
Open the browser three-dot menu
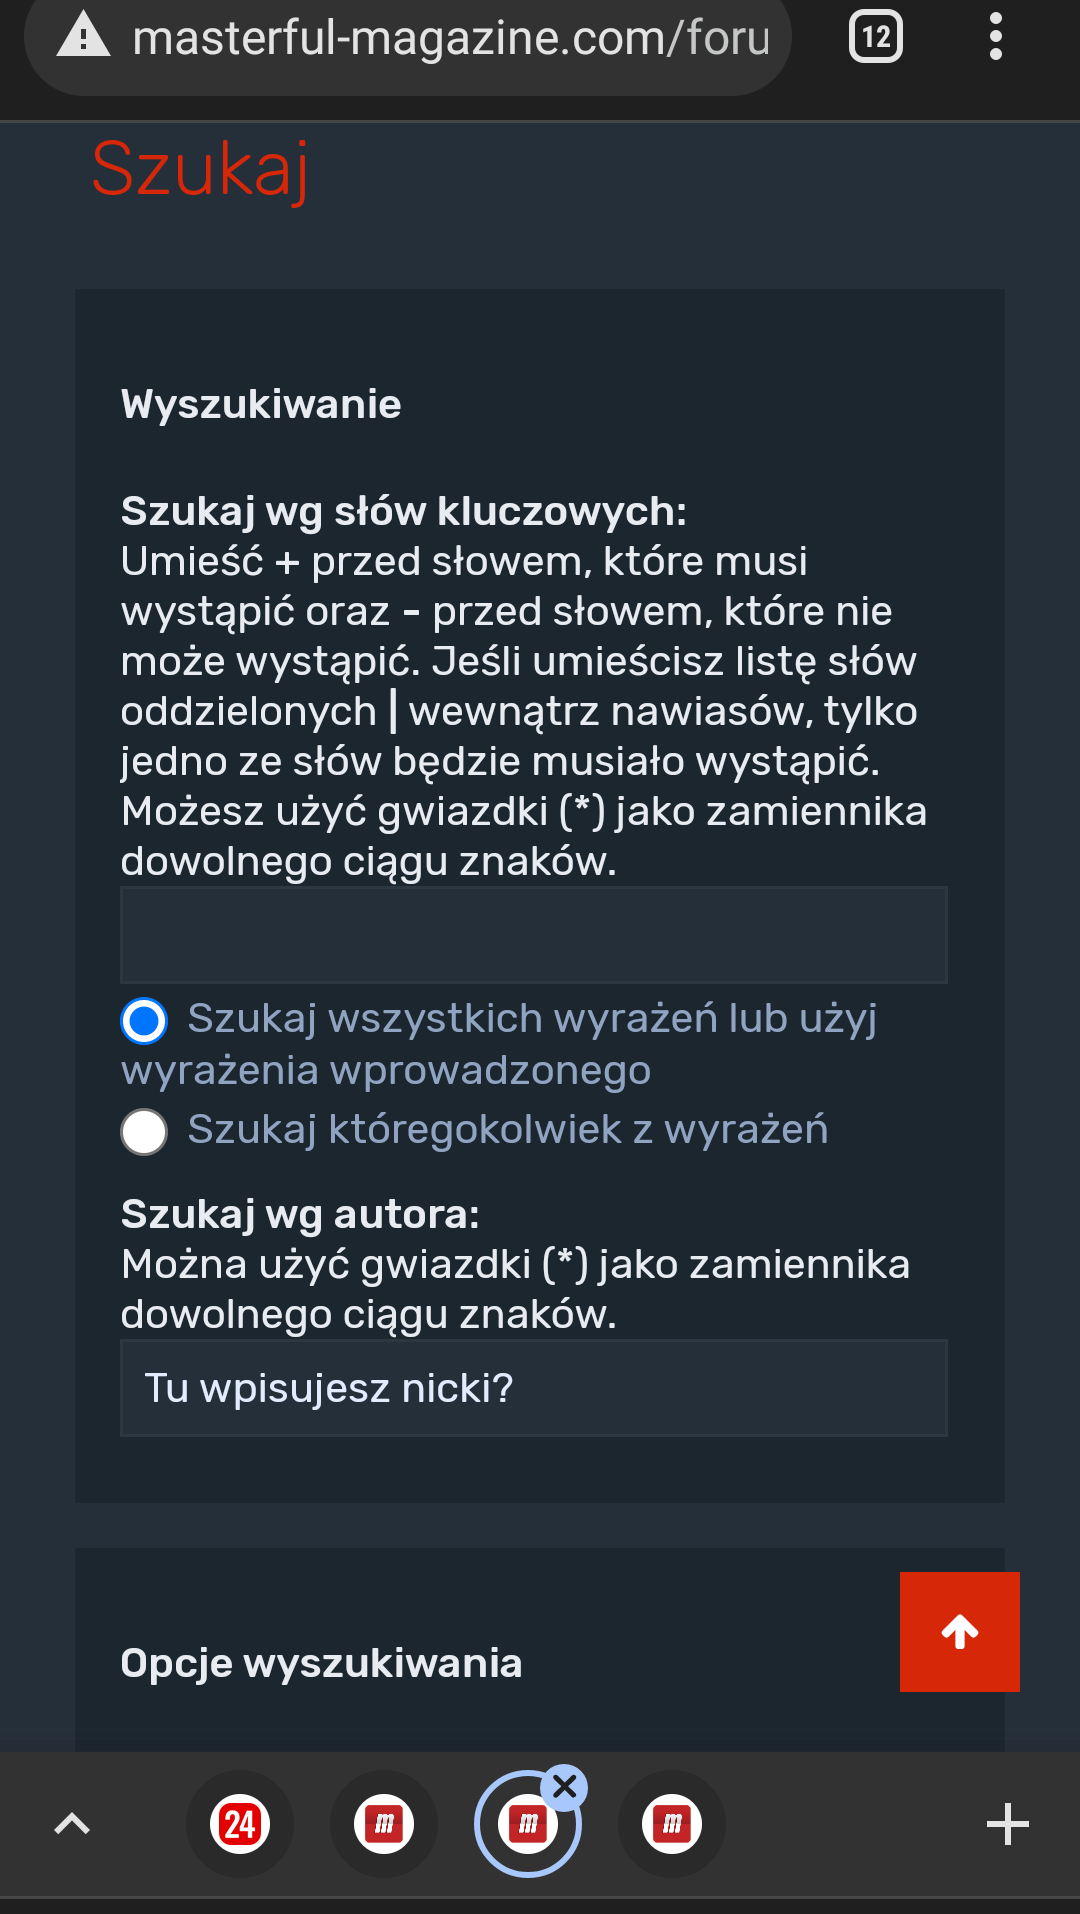point(995,37)
